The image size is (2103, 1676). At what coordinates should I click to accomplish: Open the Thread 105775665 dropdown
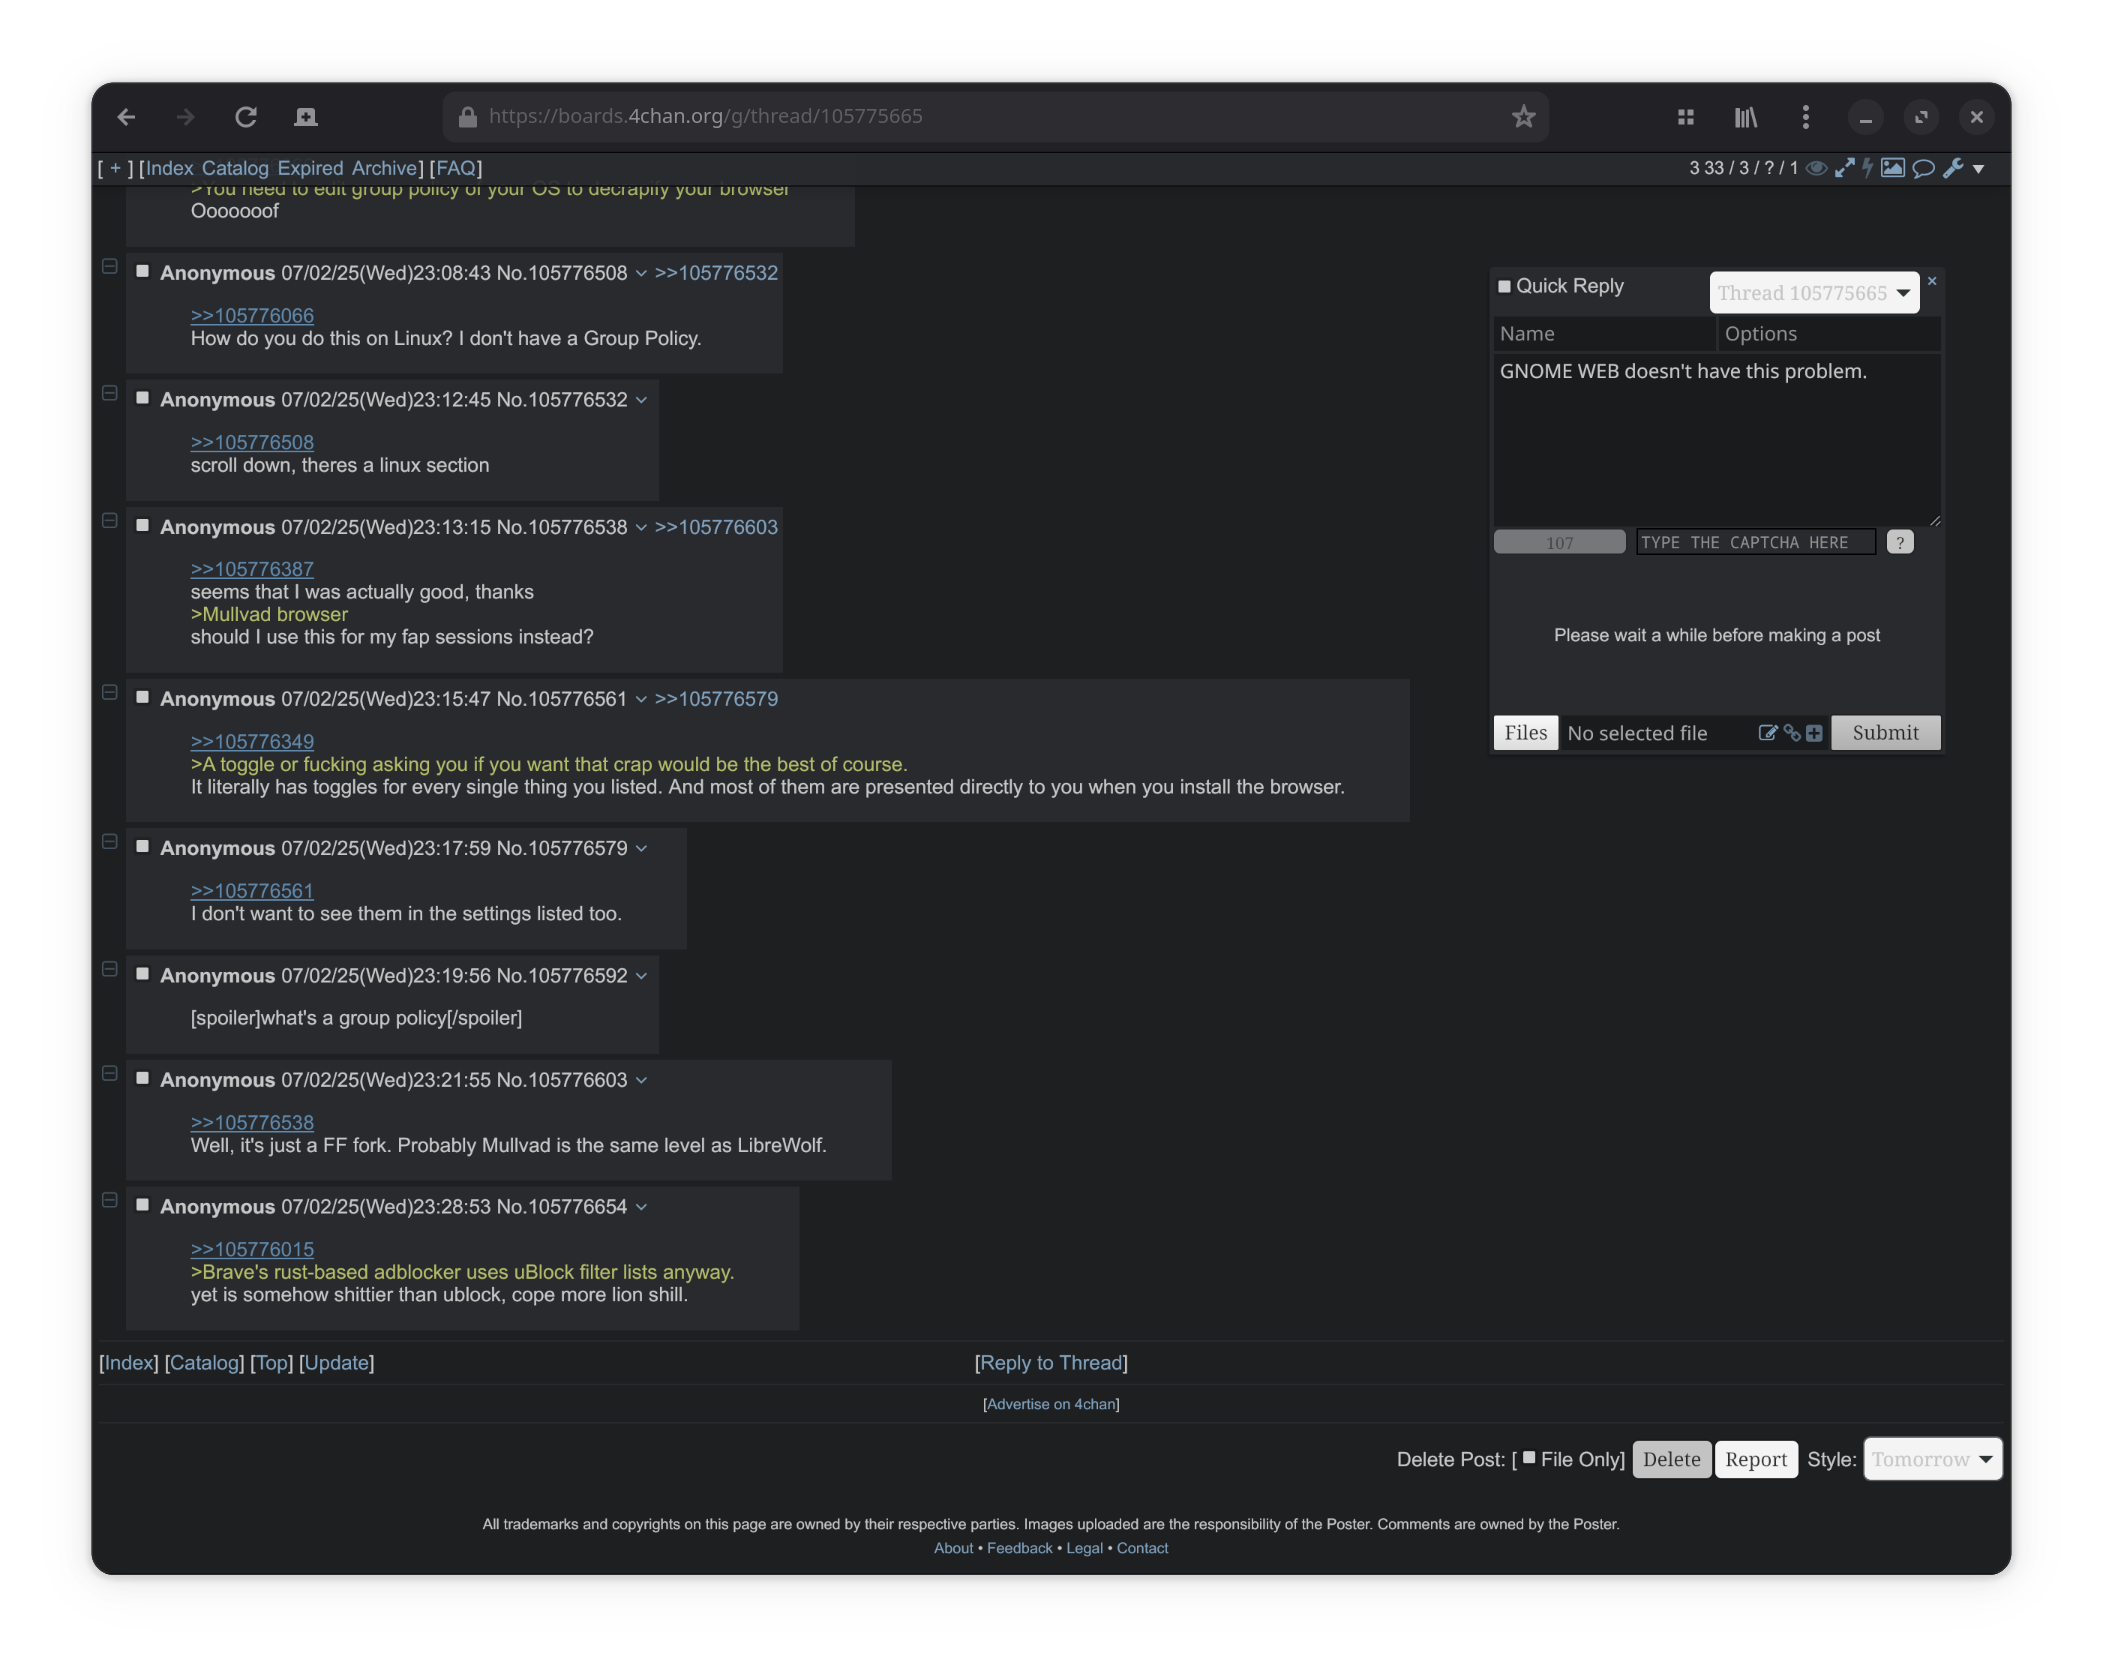click(1814, 293)
